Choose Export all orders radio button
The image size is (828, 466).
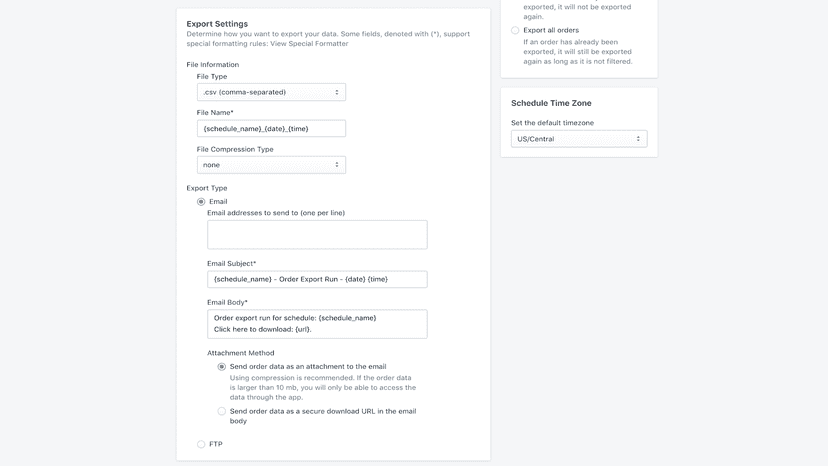click(515, 30)
